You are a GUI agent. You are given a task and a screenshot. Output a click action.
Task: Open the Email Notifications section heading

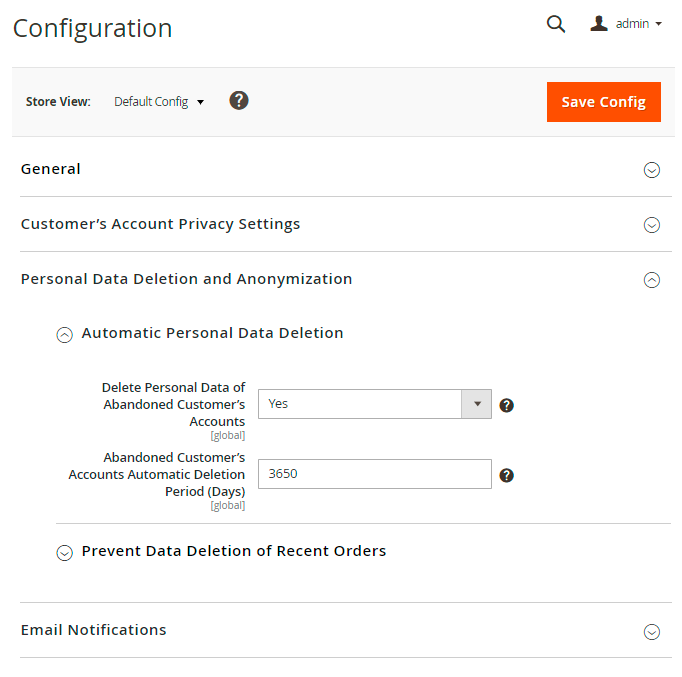coord(94,630)
